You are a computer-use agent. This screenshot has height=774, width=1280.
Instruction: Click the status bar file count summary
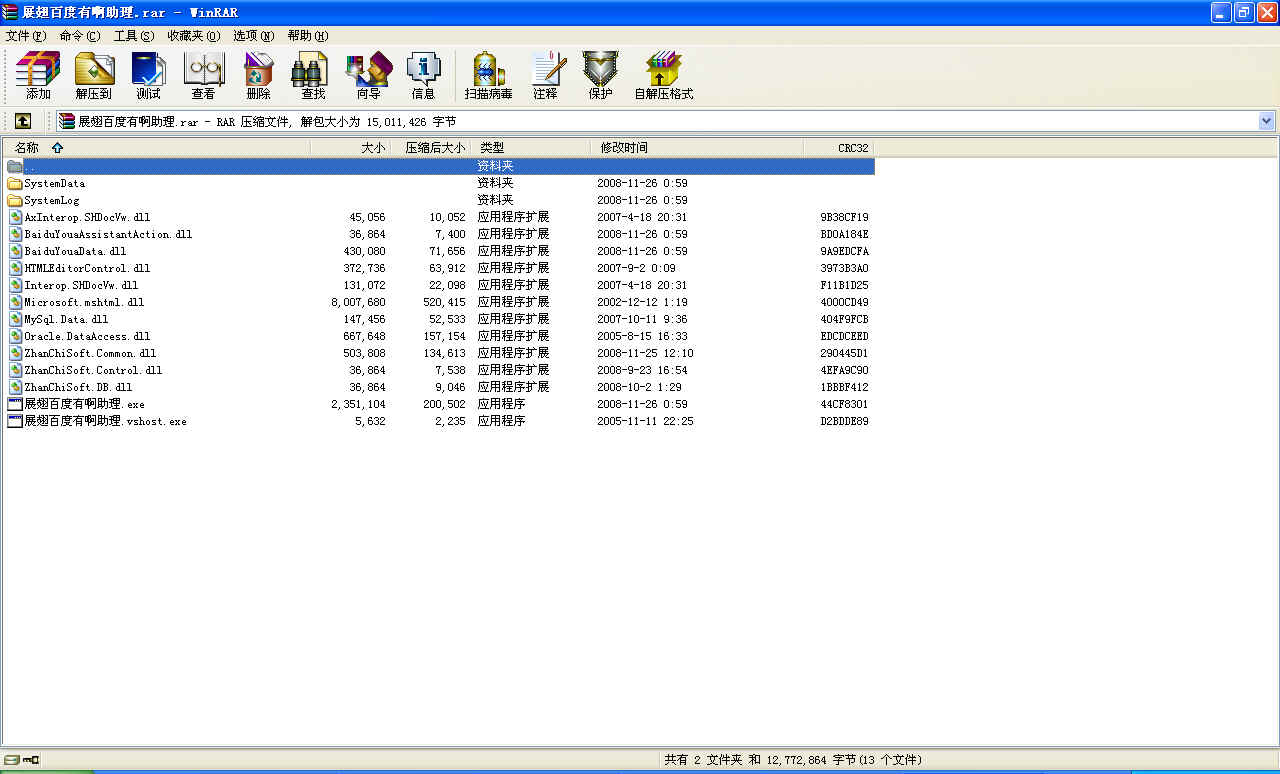click(793, 760)
